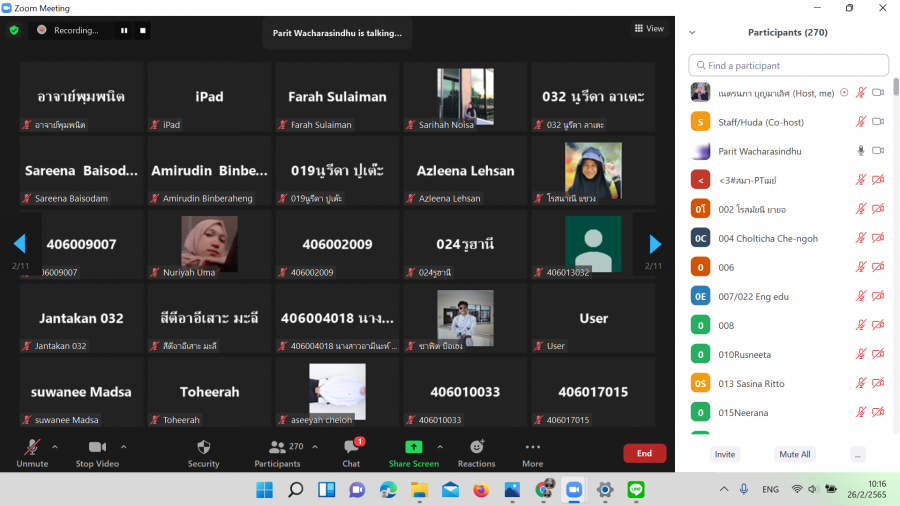Open the View layout menu

[x=649, y=29]
